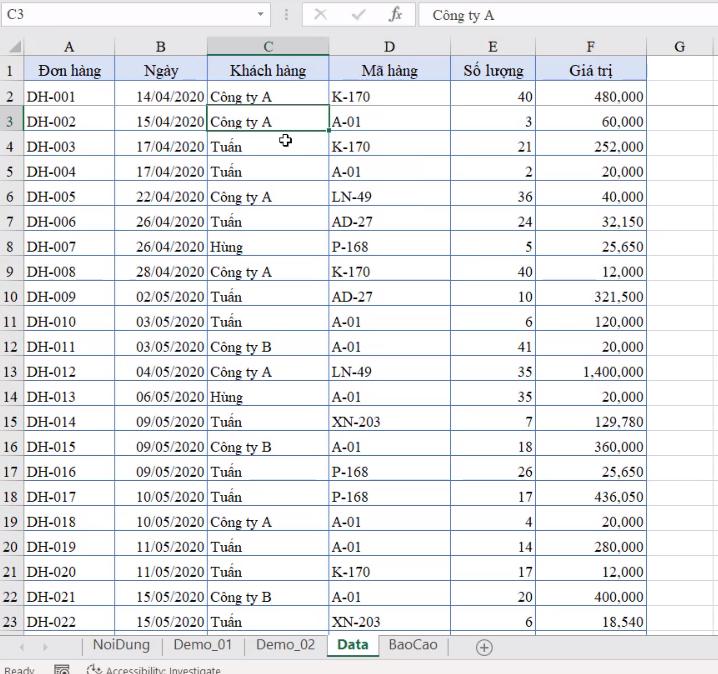Click the macro recording icon in status bar
The image size is (718, 674).
tap(62, 669)
